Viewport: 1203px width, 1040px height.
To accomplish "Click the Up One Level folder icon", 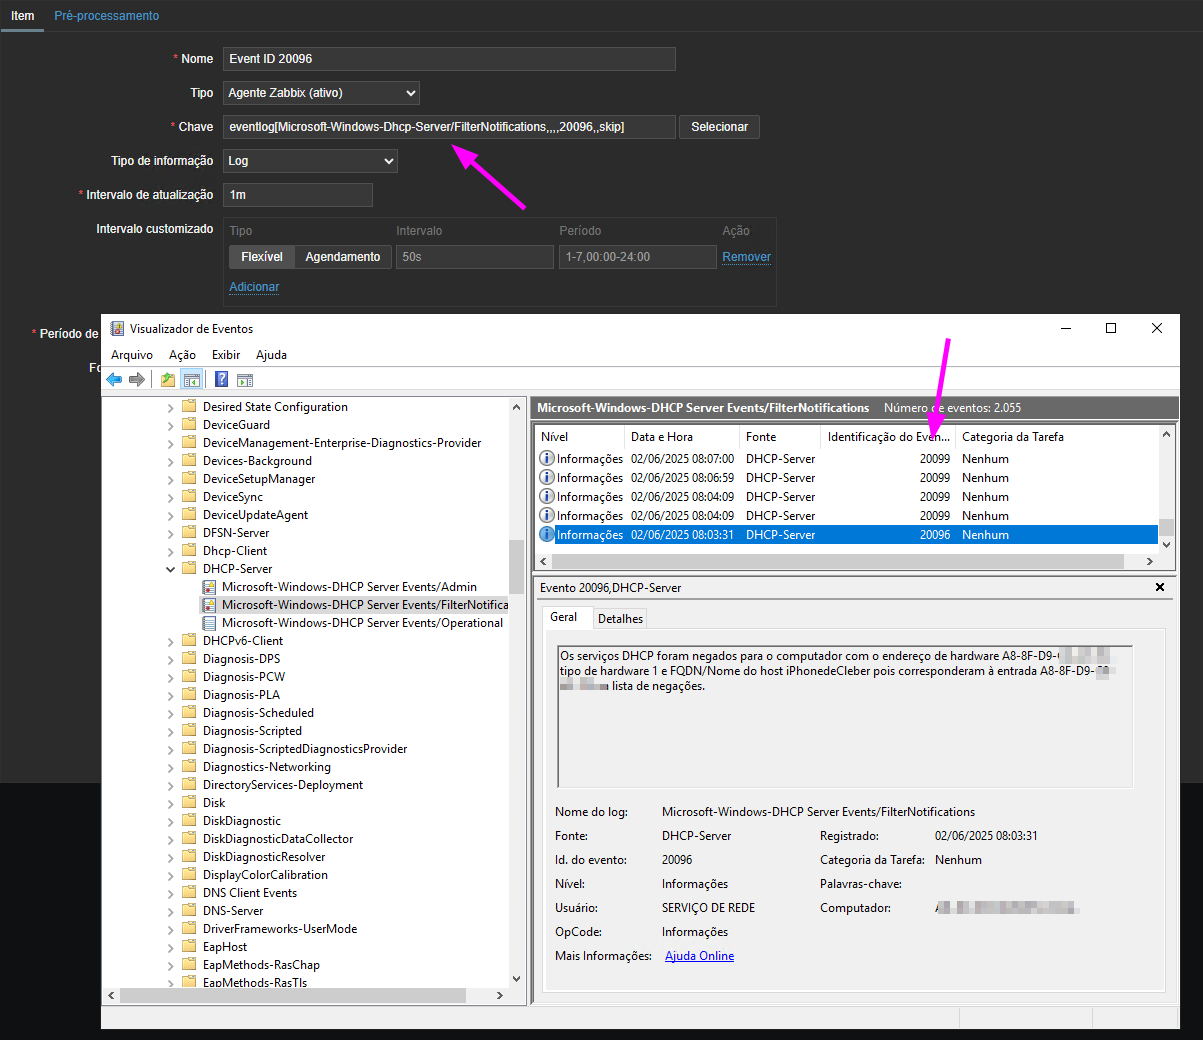I will click(168, 380).
